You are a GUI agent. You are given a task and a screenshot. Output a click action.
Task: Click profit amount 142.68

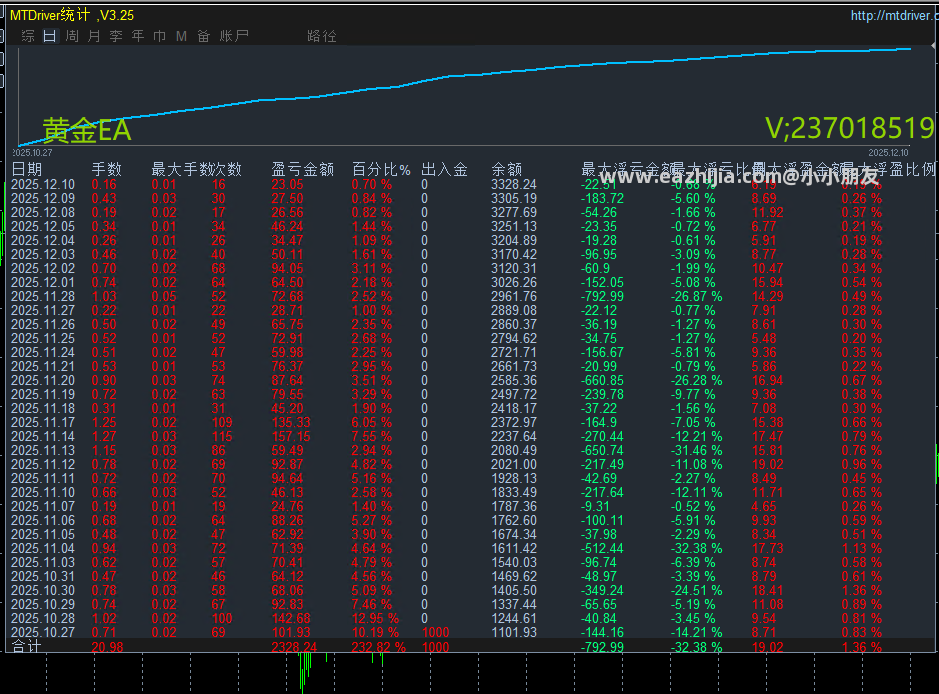click(291, 619)
